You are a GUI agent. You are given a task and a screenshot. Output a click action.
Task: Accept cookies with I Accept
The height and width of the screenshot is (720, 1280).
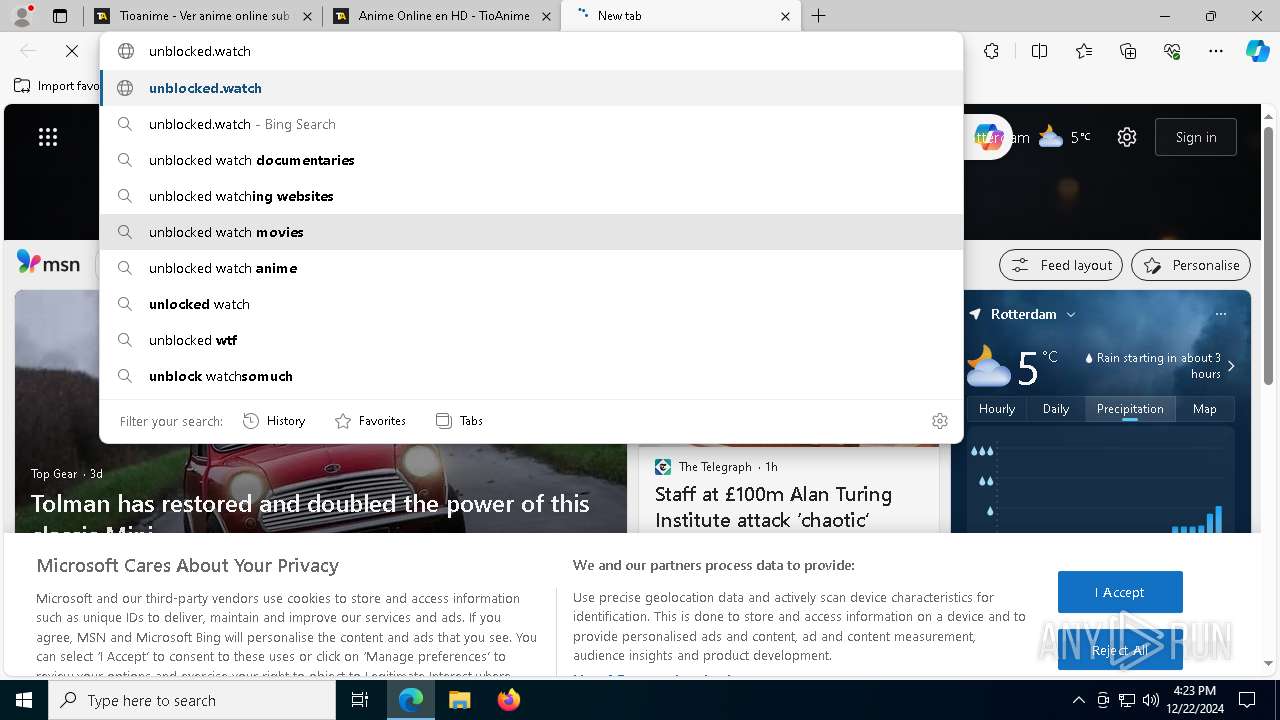tap(1120, 592)
